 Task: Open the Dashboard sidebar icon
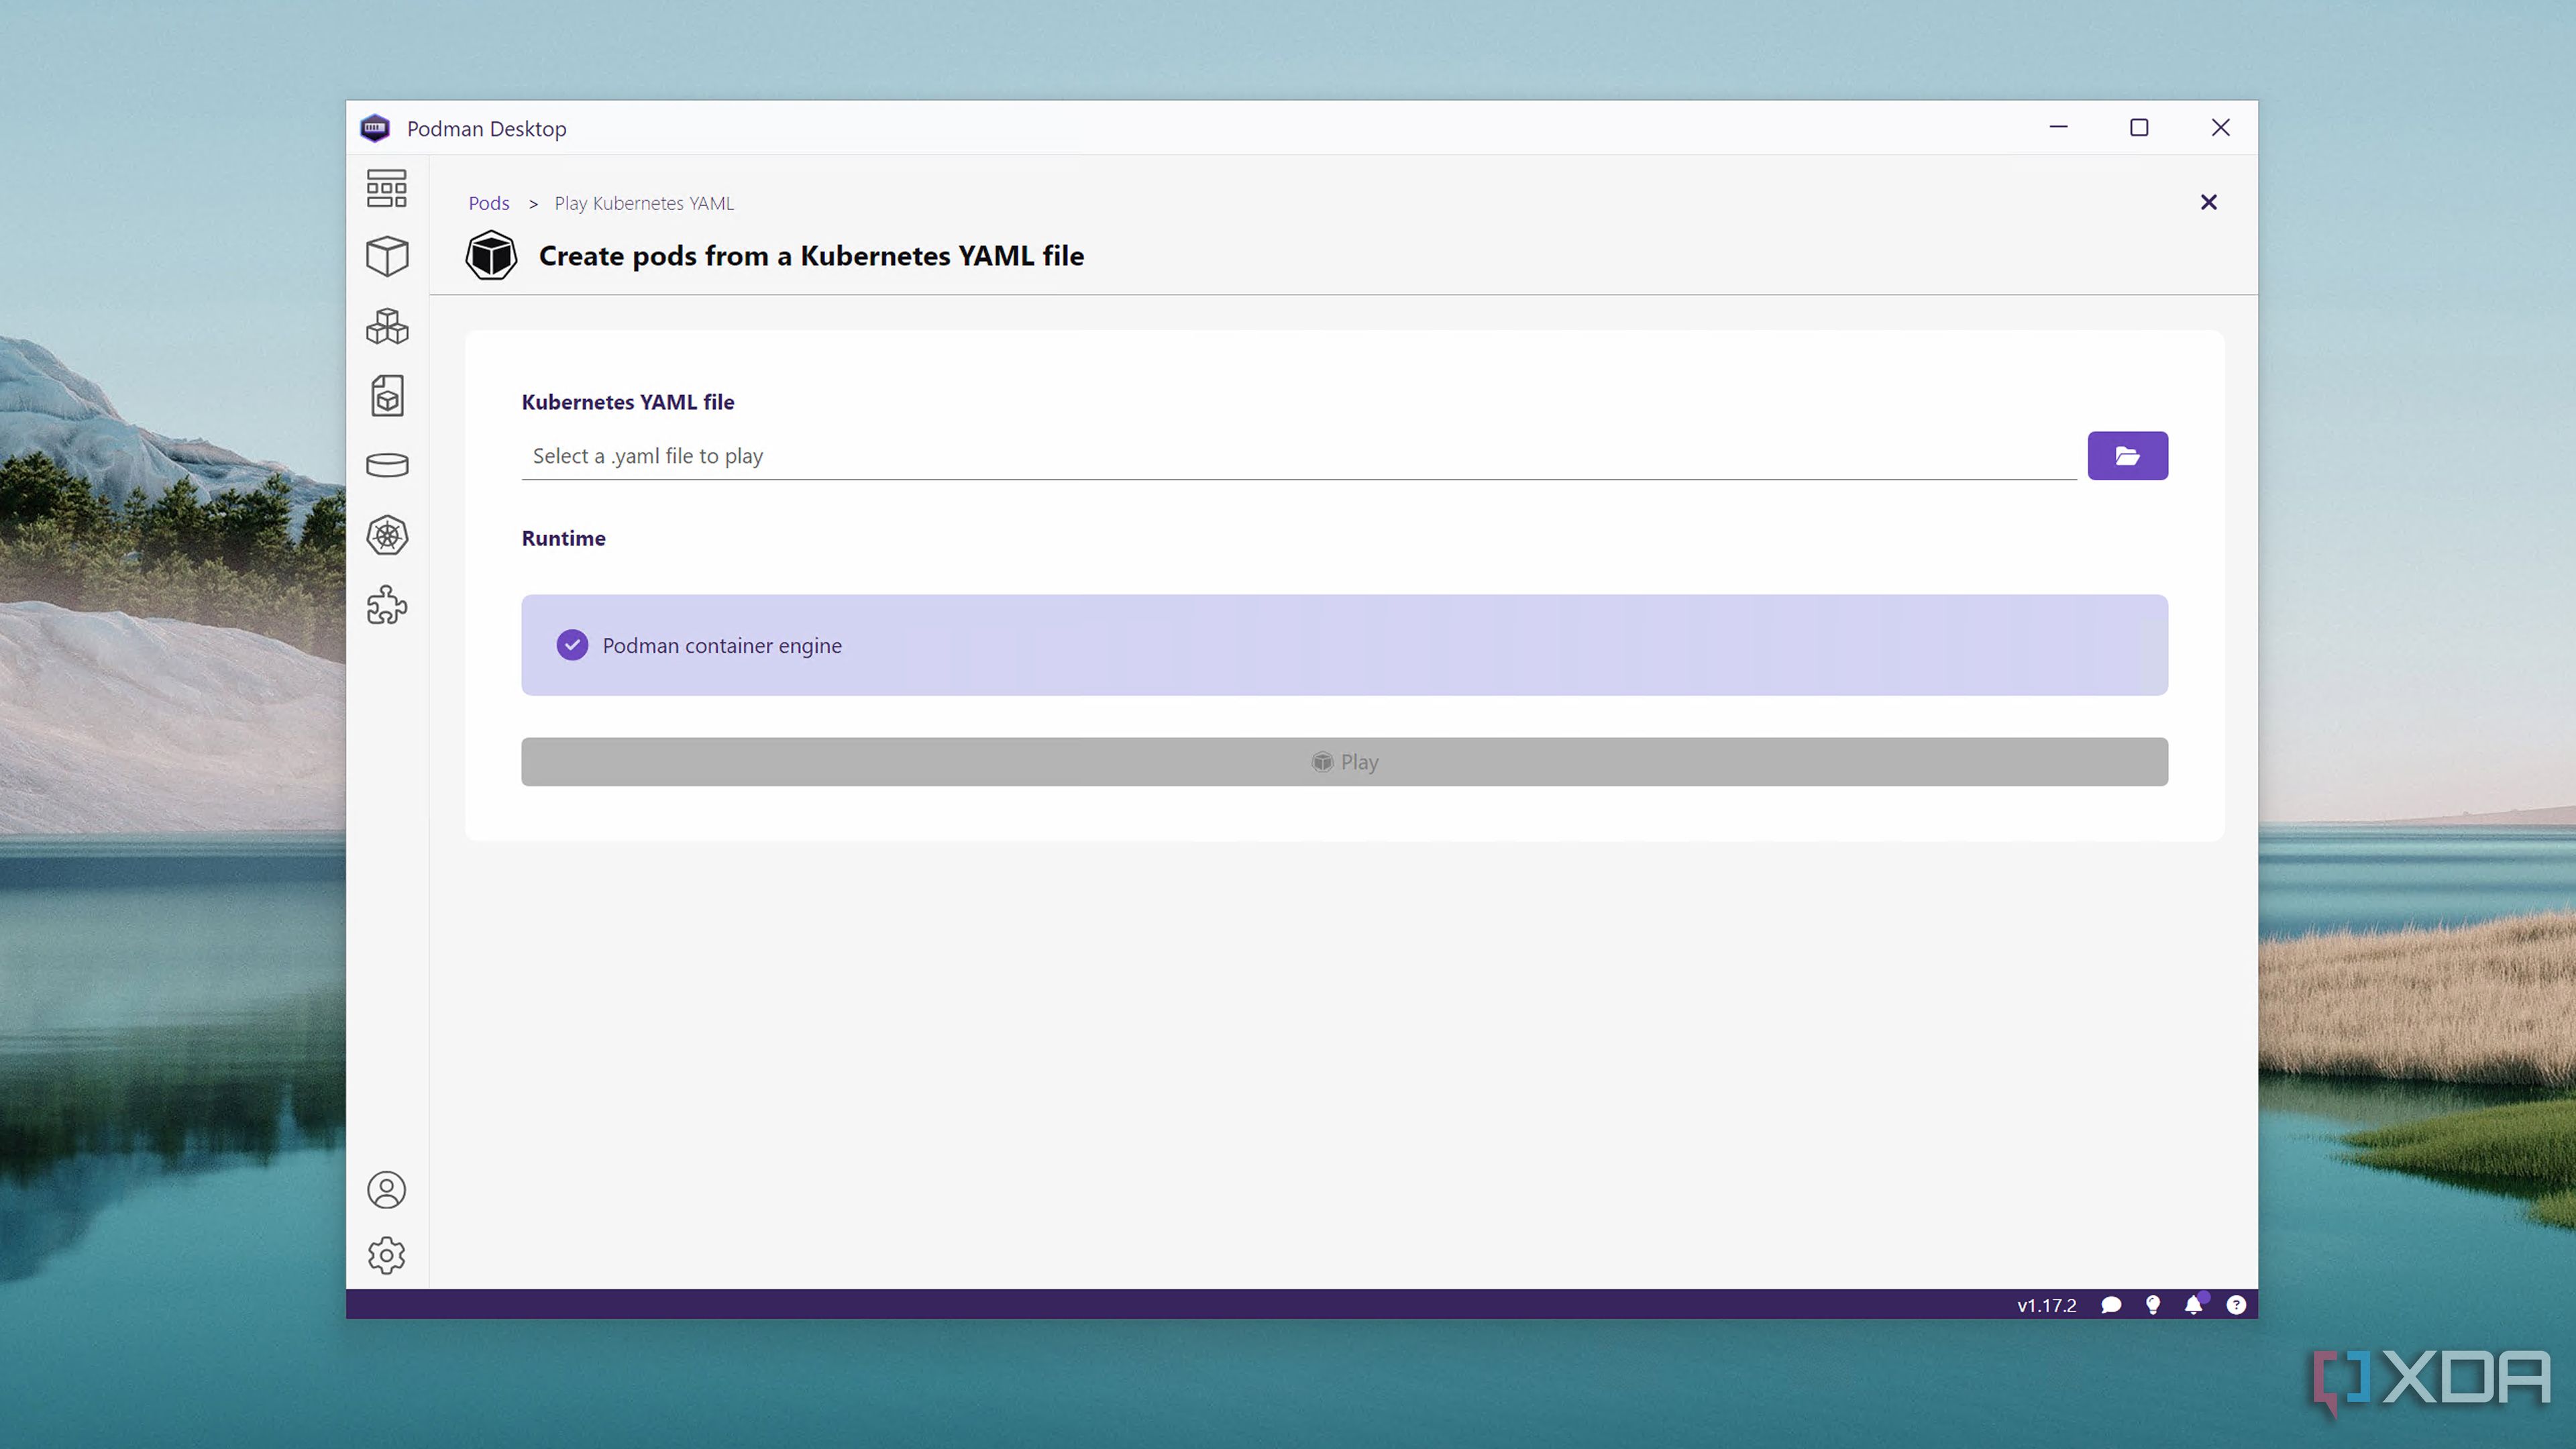click(386, 188)
